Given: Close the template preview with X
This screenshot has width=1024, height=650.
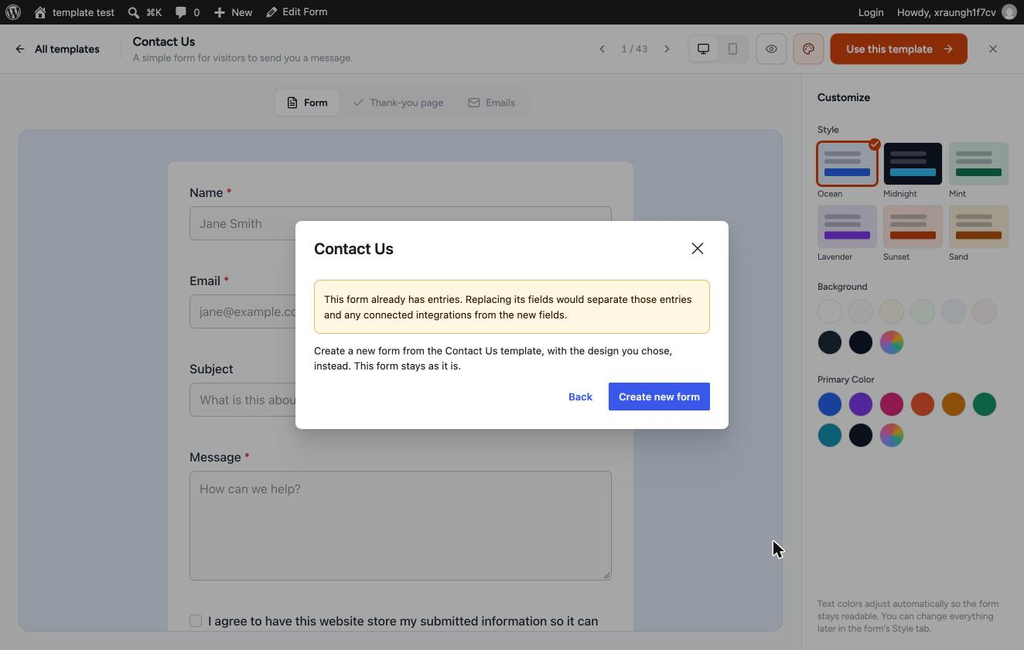Looking at the screenshot, I should [993, 49].
